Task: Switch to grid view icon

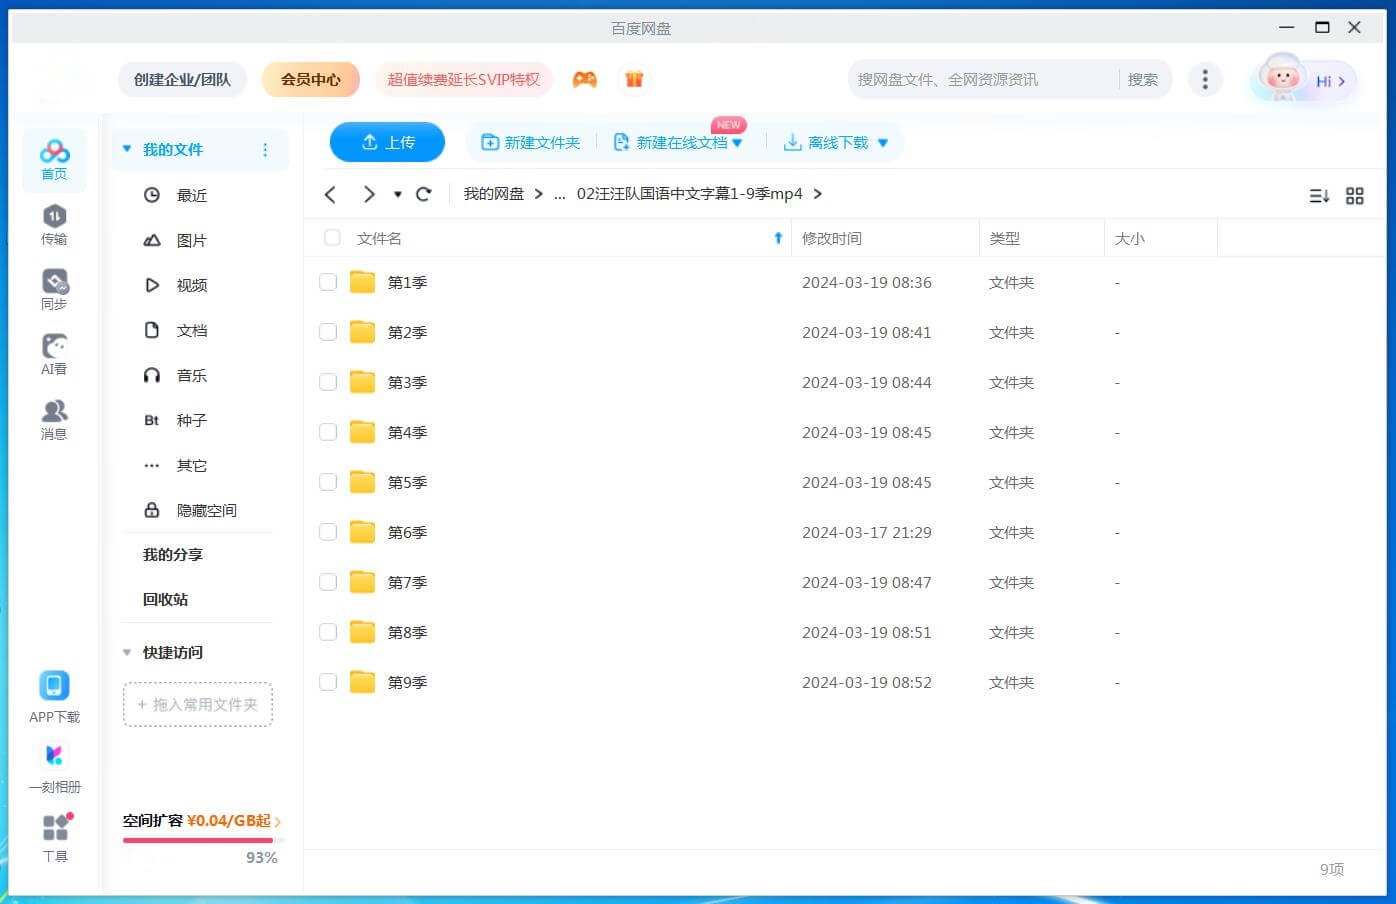Action: click(x=1354, y=196)
